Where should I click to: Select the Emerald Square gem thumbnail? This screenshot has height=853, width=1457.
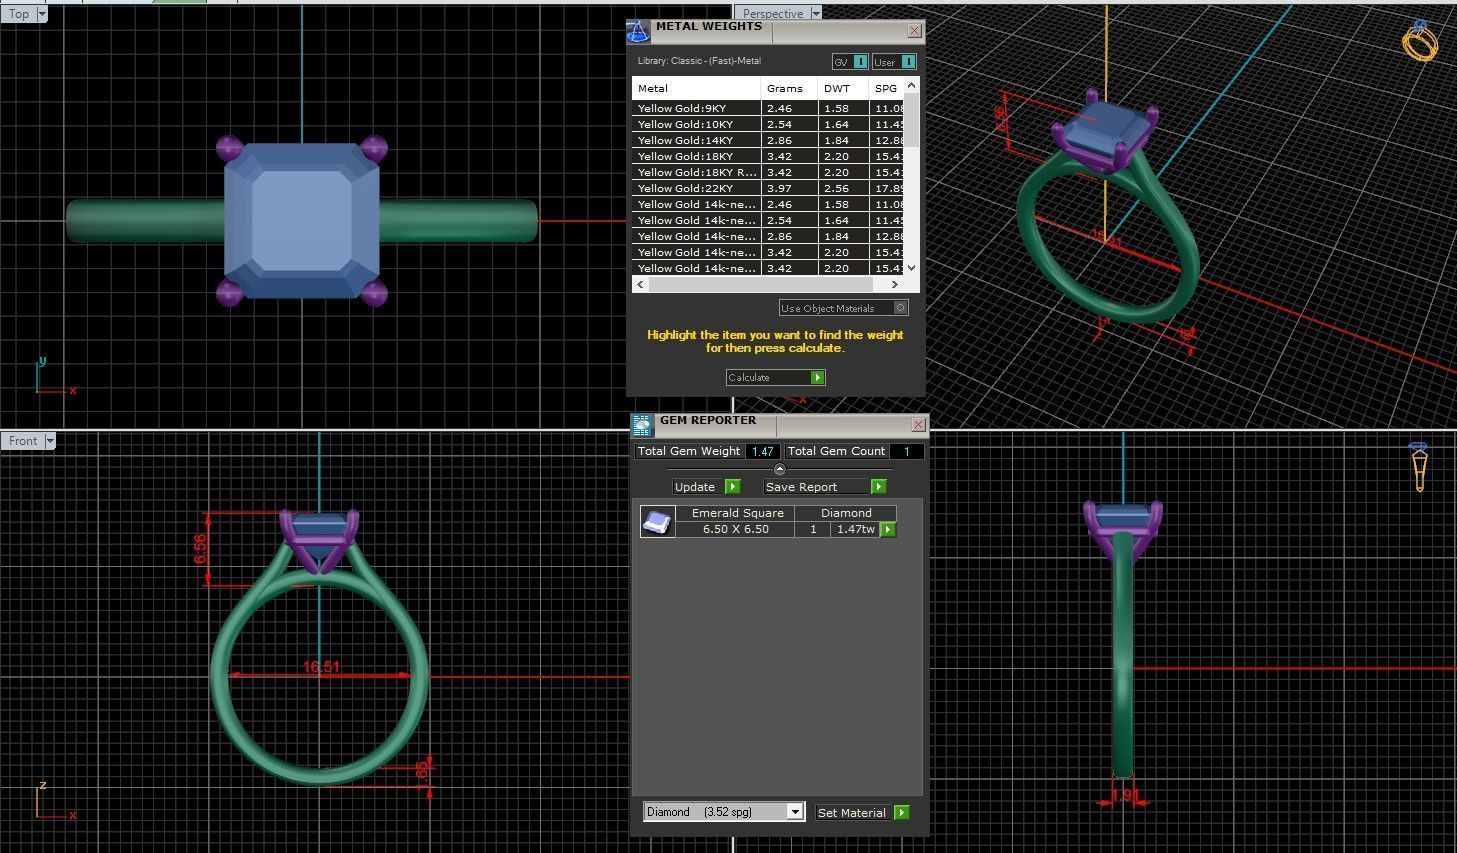tap(656, 521)
